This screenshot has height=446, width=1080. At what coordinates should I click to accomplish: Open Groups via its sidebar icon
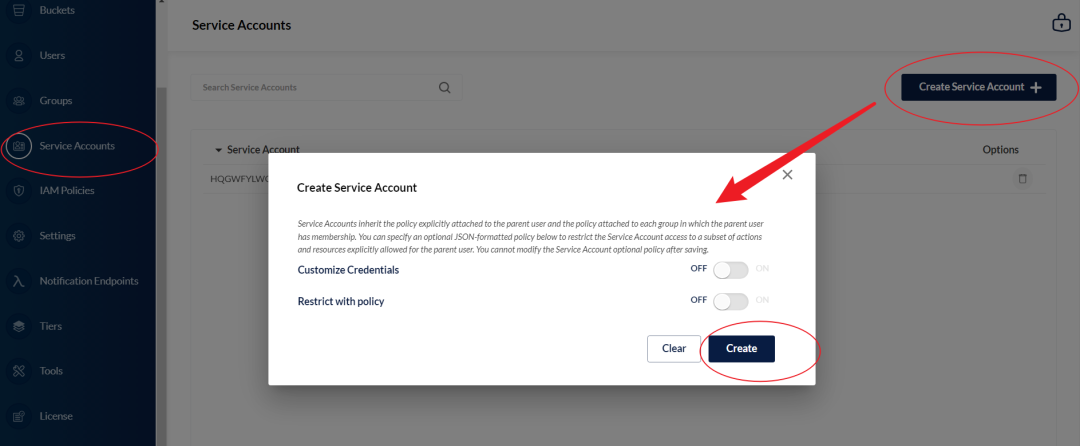click(19, 100)
